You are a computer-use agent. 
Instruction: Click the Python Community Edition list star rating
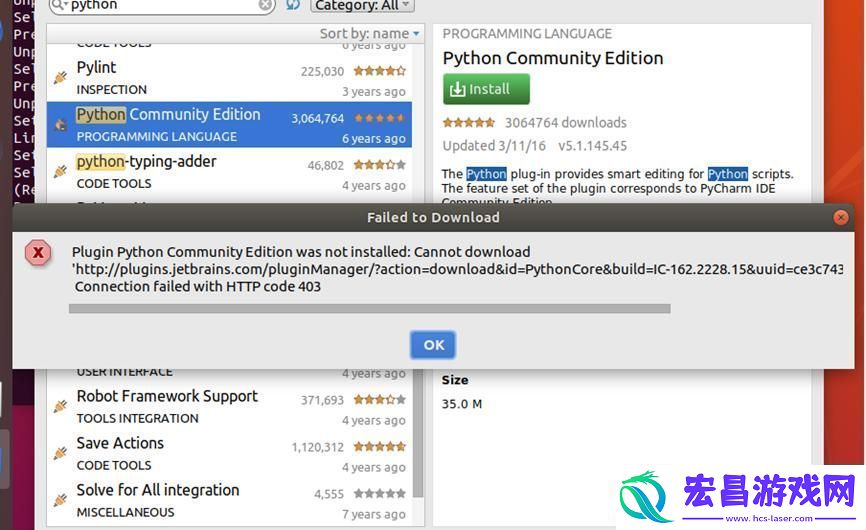point(379,118)
